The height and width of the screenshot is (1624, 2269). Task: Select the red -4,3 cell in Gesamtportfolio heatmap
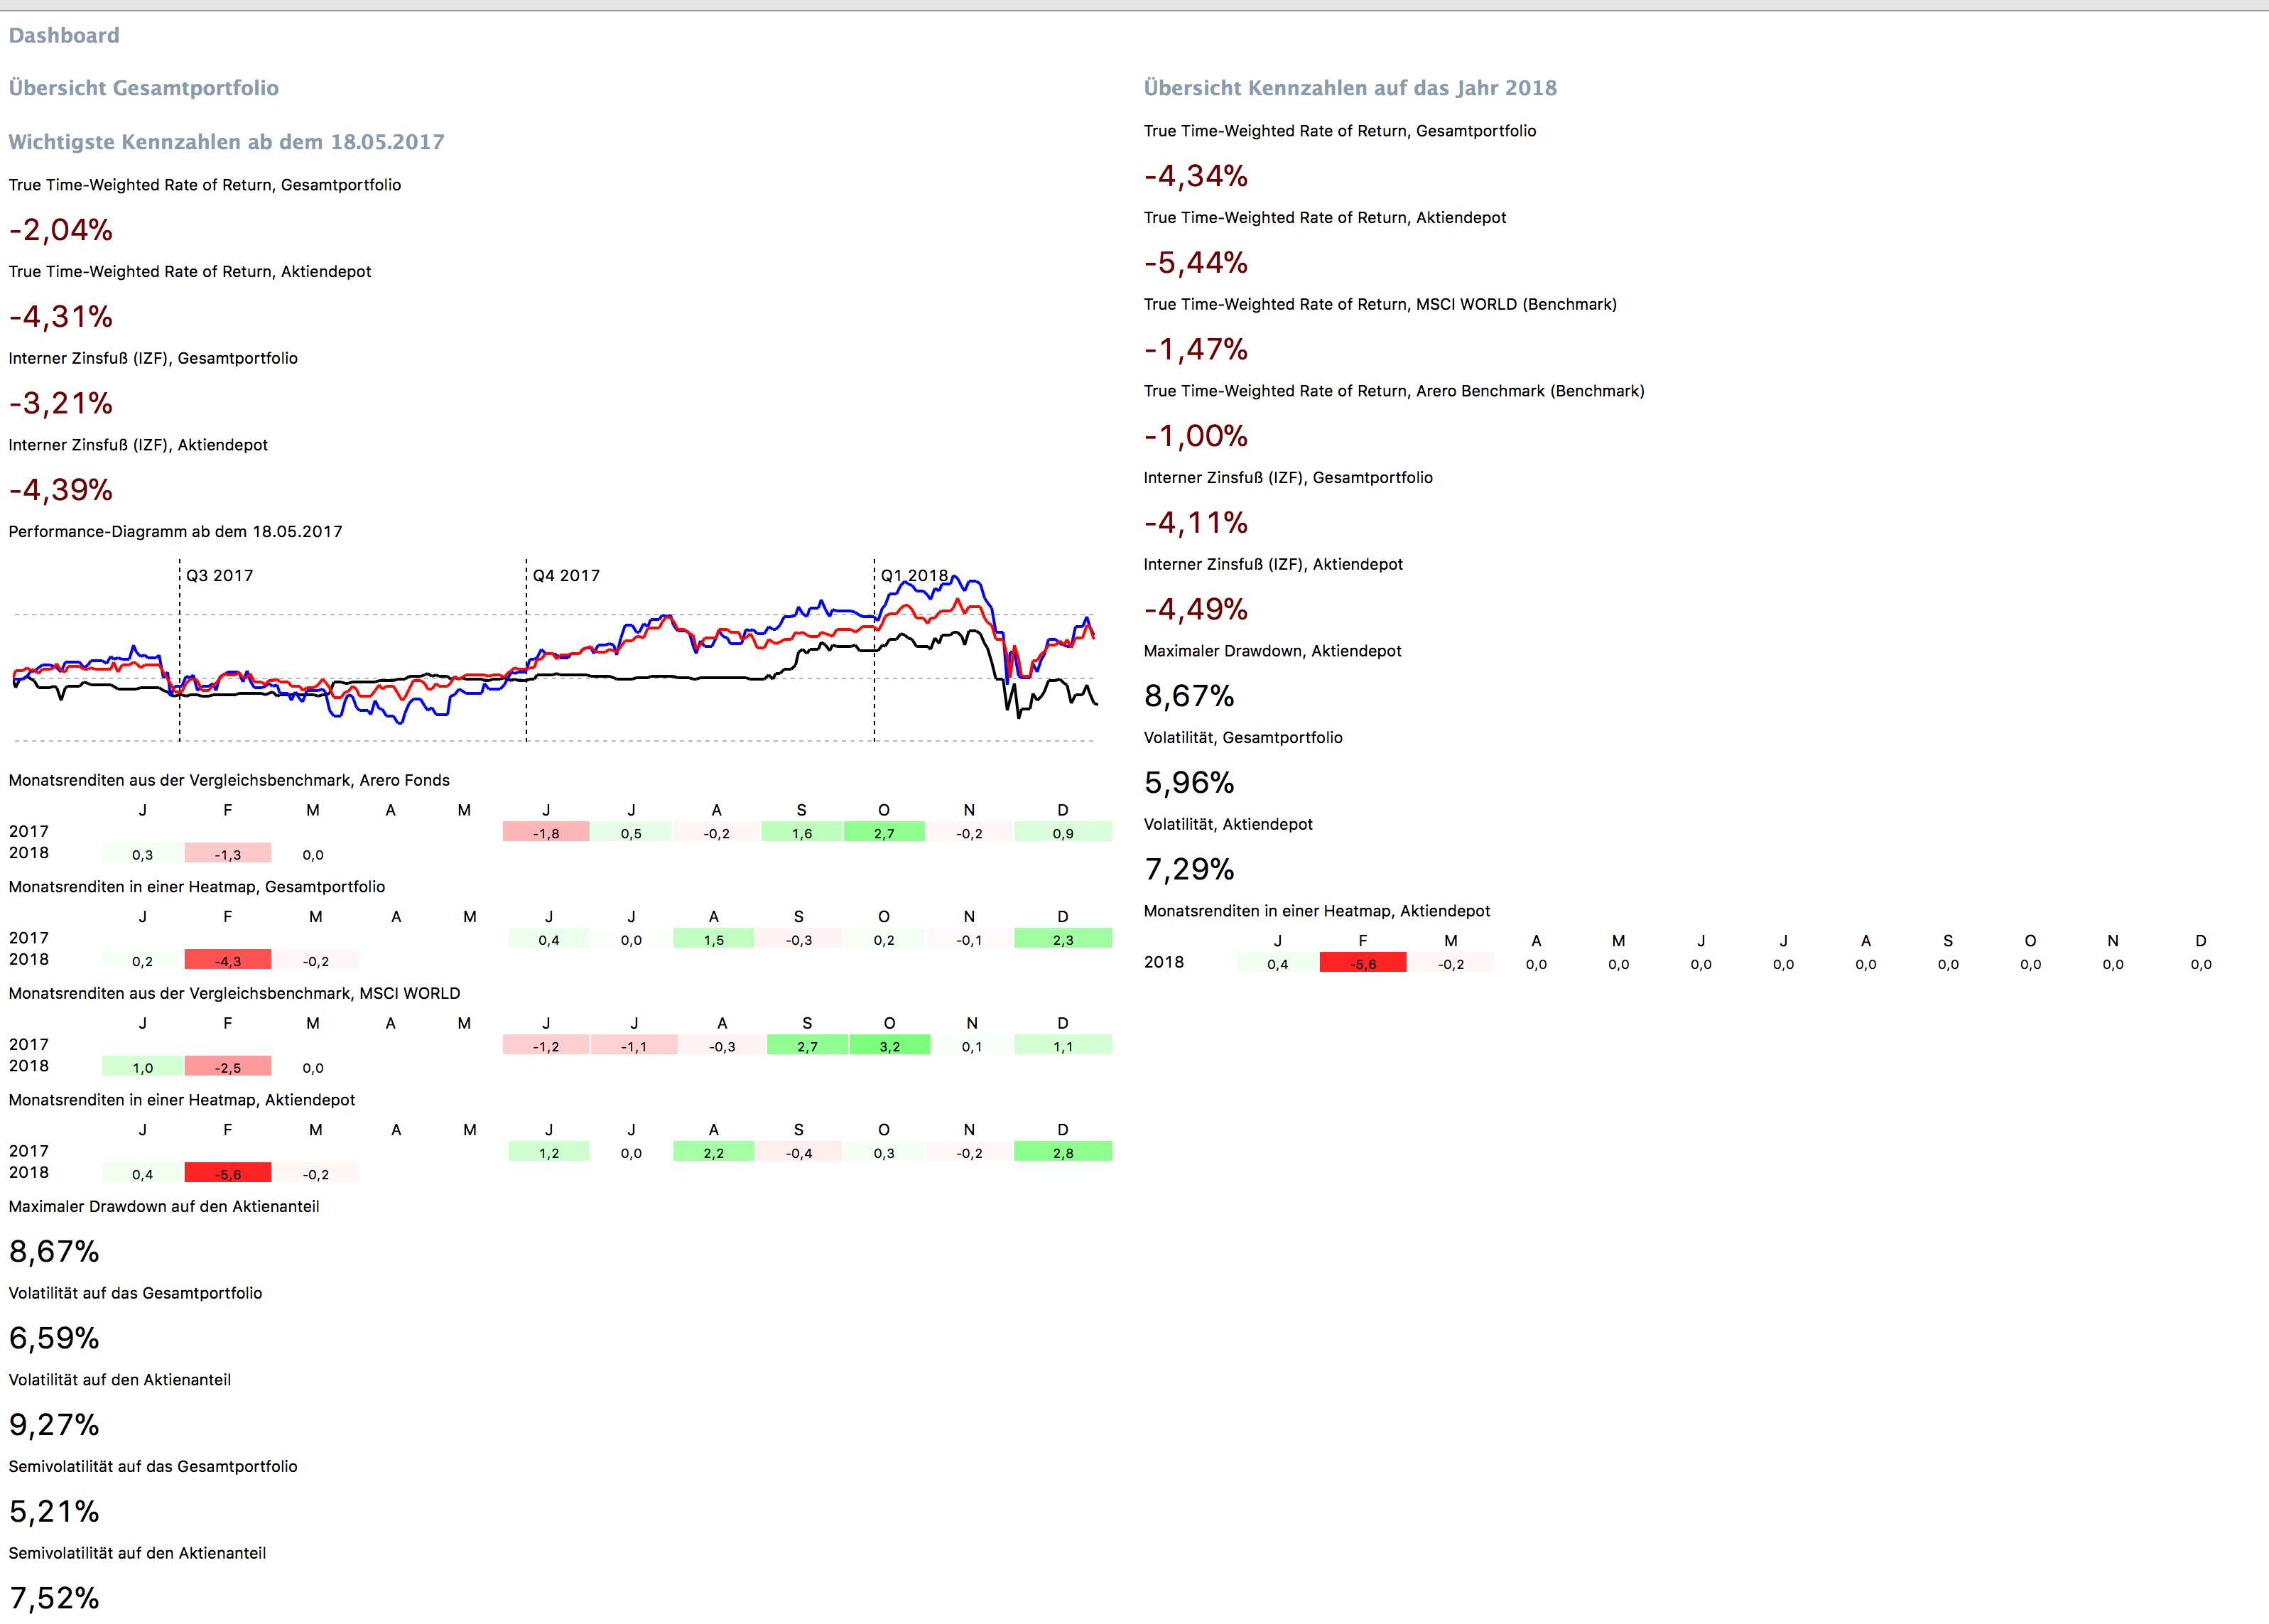tap(227, 961)
